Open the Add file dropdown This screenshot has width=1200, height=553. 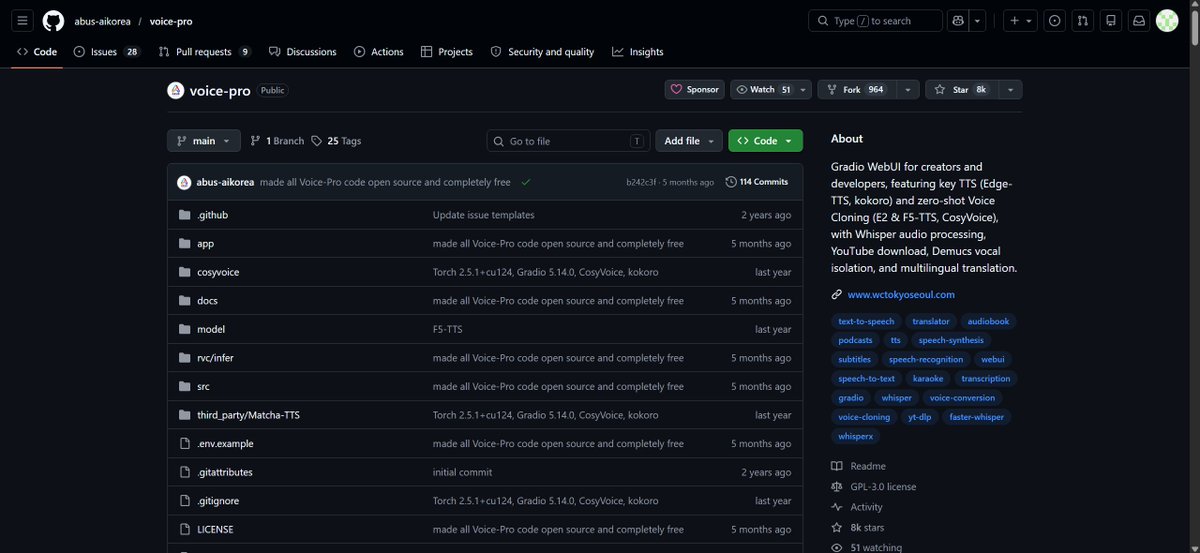tap(688, 141)
